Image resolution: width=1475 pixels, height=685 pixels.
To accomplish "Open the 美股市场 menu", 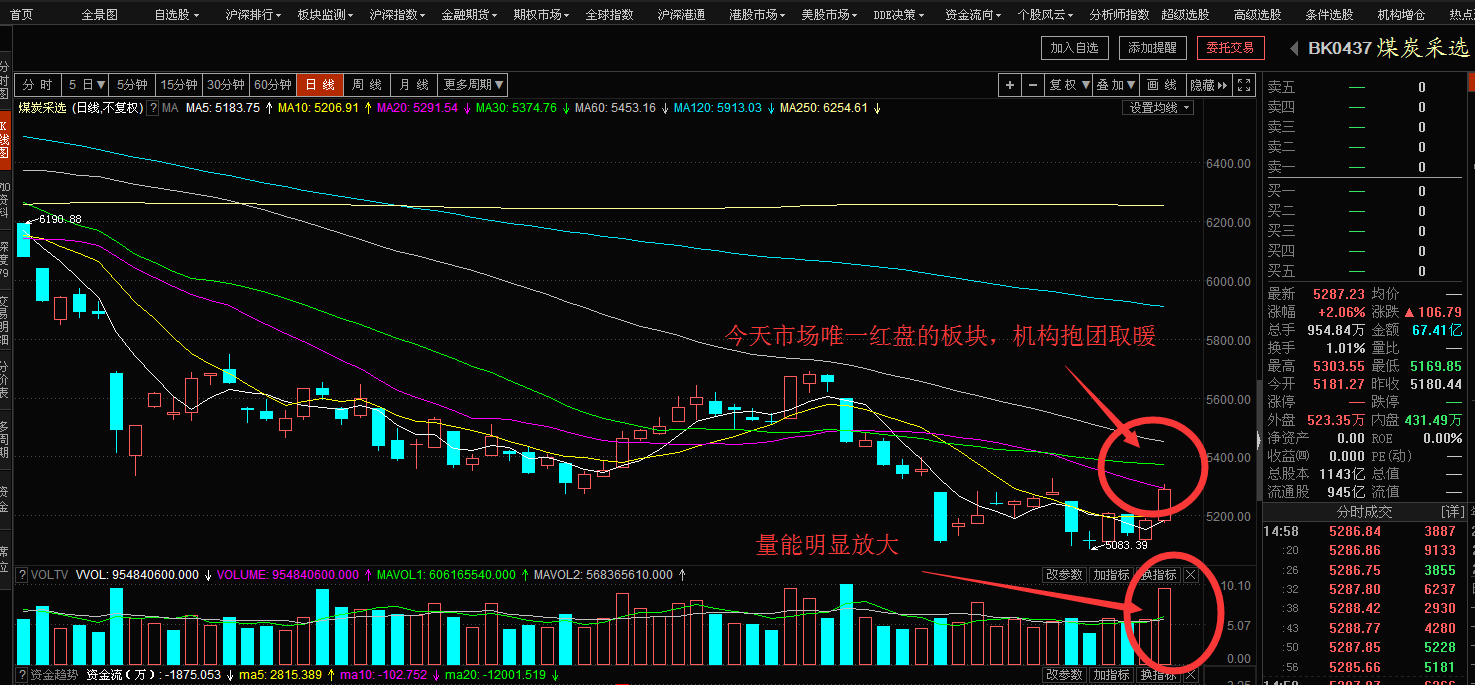I will coord(829,15).
